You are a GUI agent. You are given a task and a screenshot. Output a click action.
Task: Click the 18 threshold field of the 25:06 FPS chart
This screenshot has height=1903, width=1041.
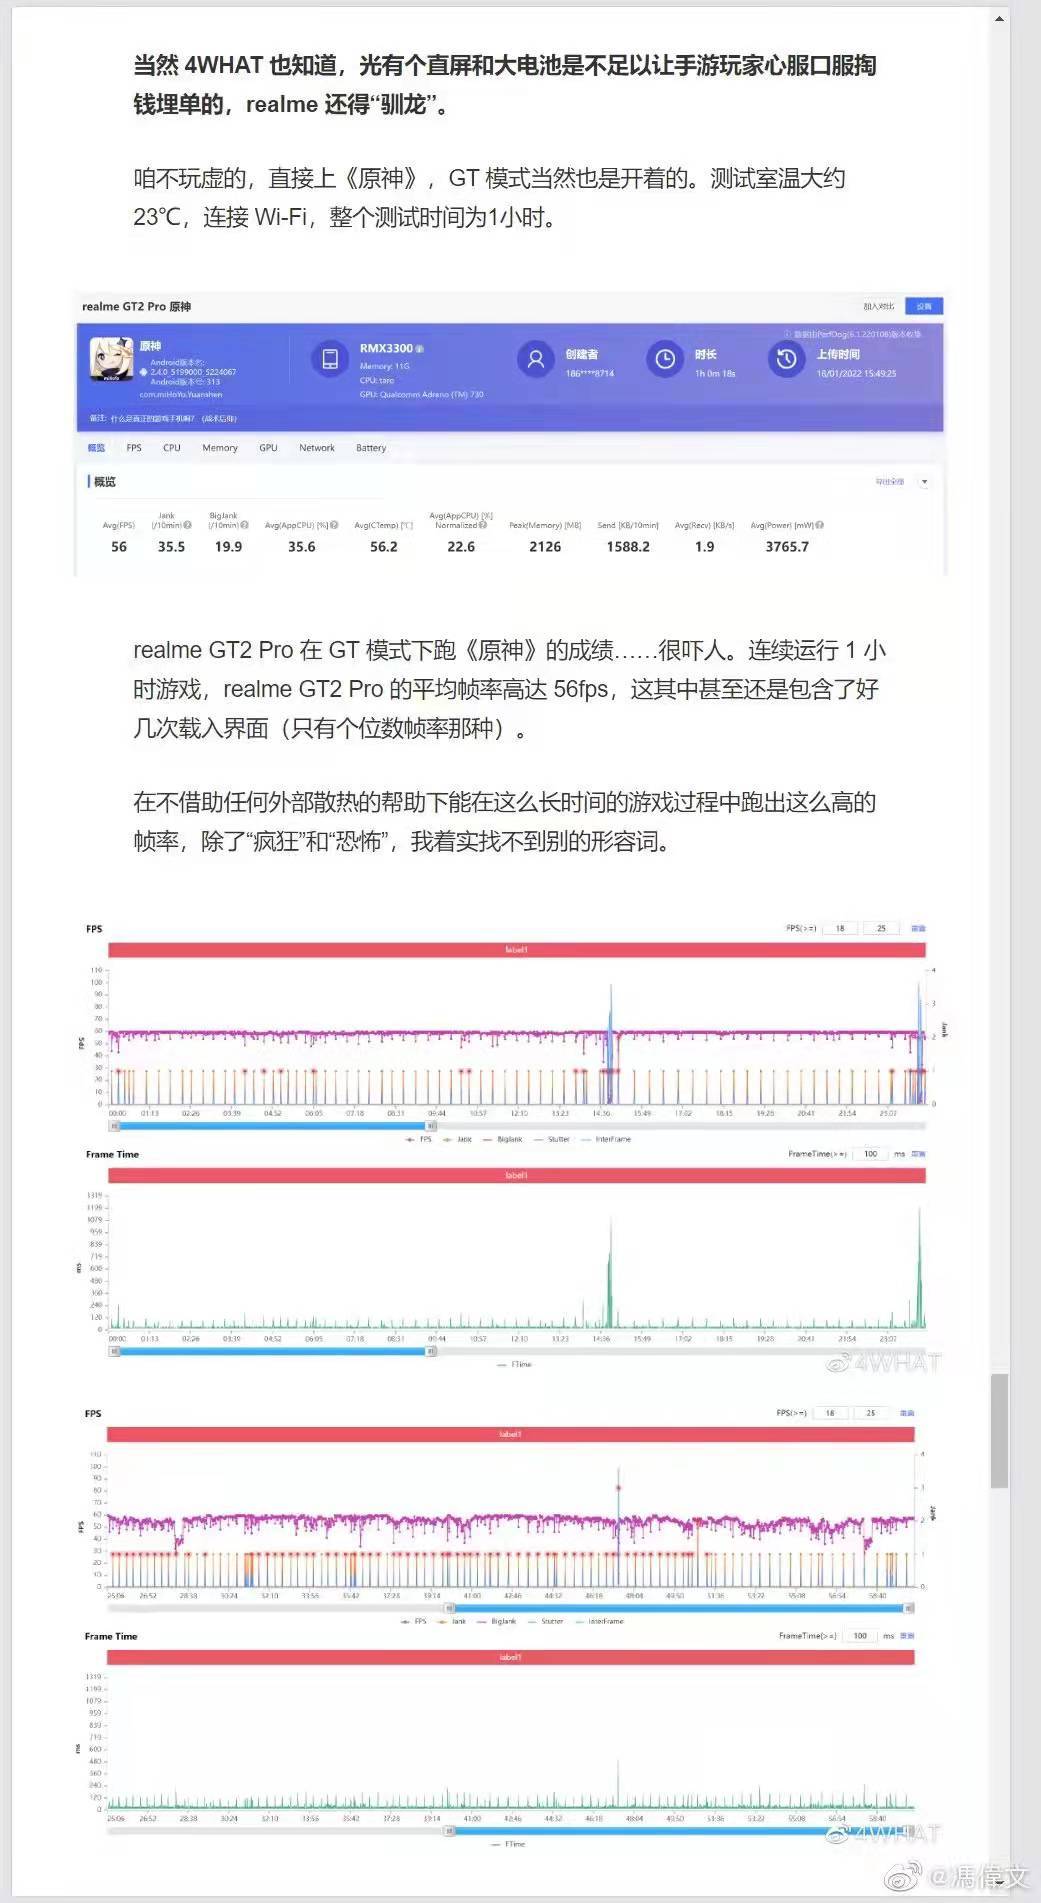click(x=830, y=1413)
